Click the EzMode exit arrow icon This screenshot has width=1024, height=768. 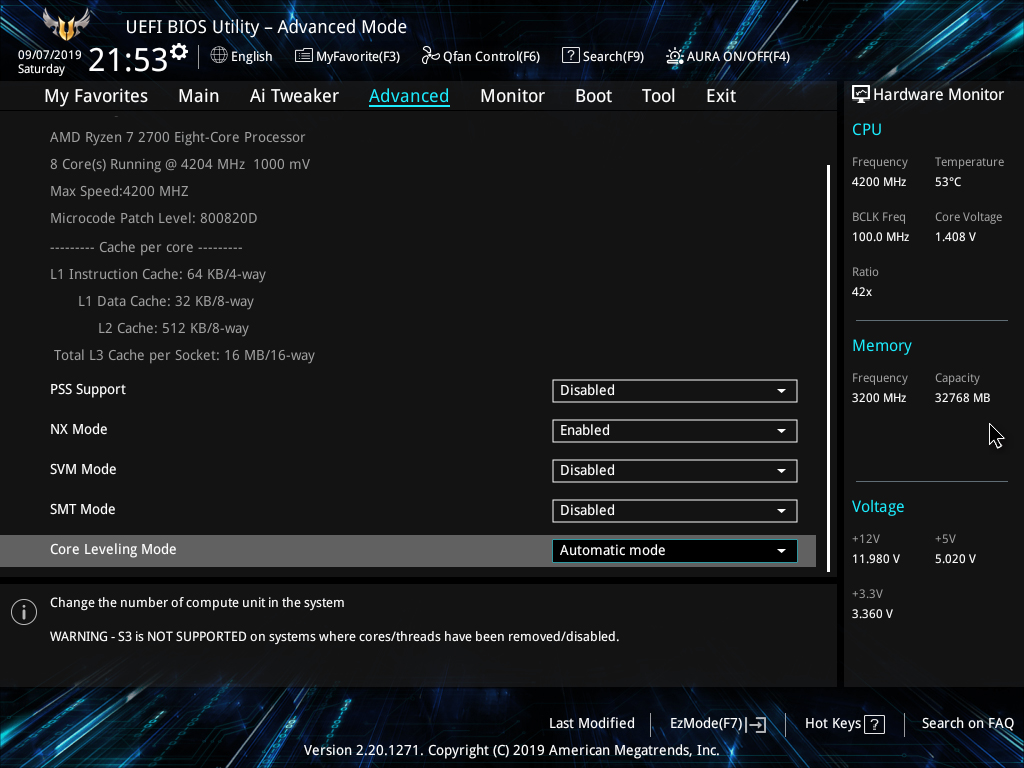coord(757,724)
